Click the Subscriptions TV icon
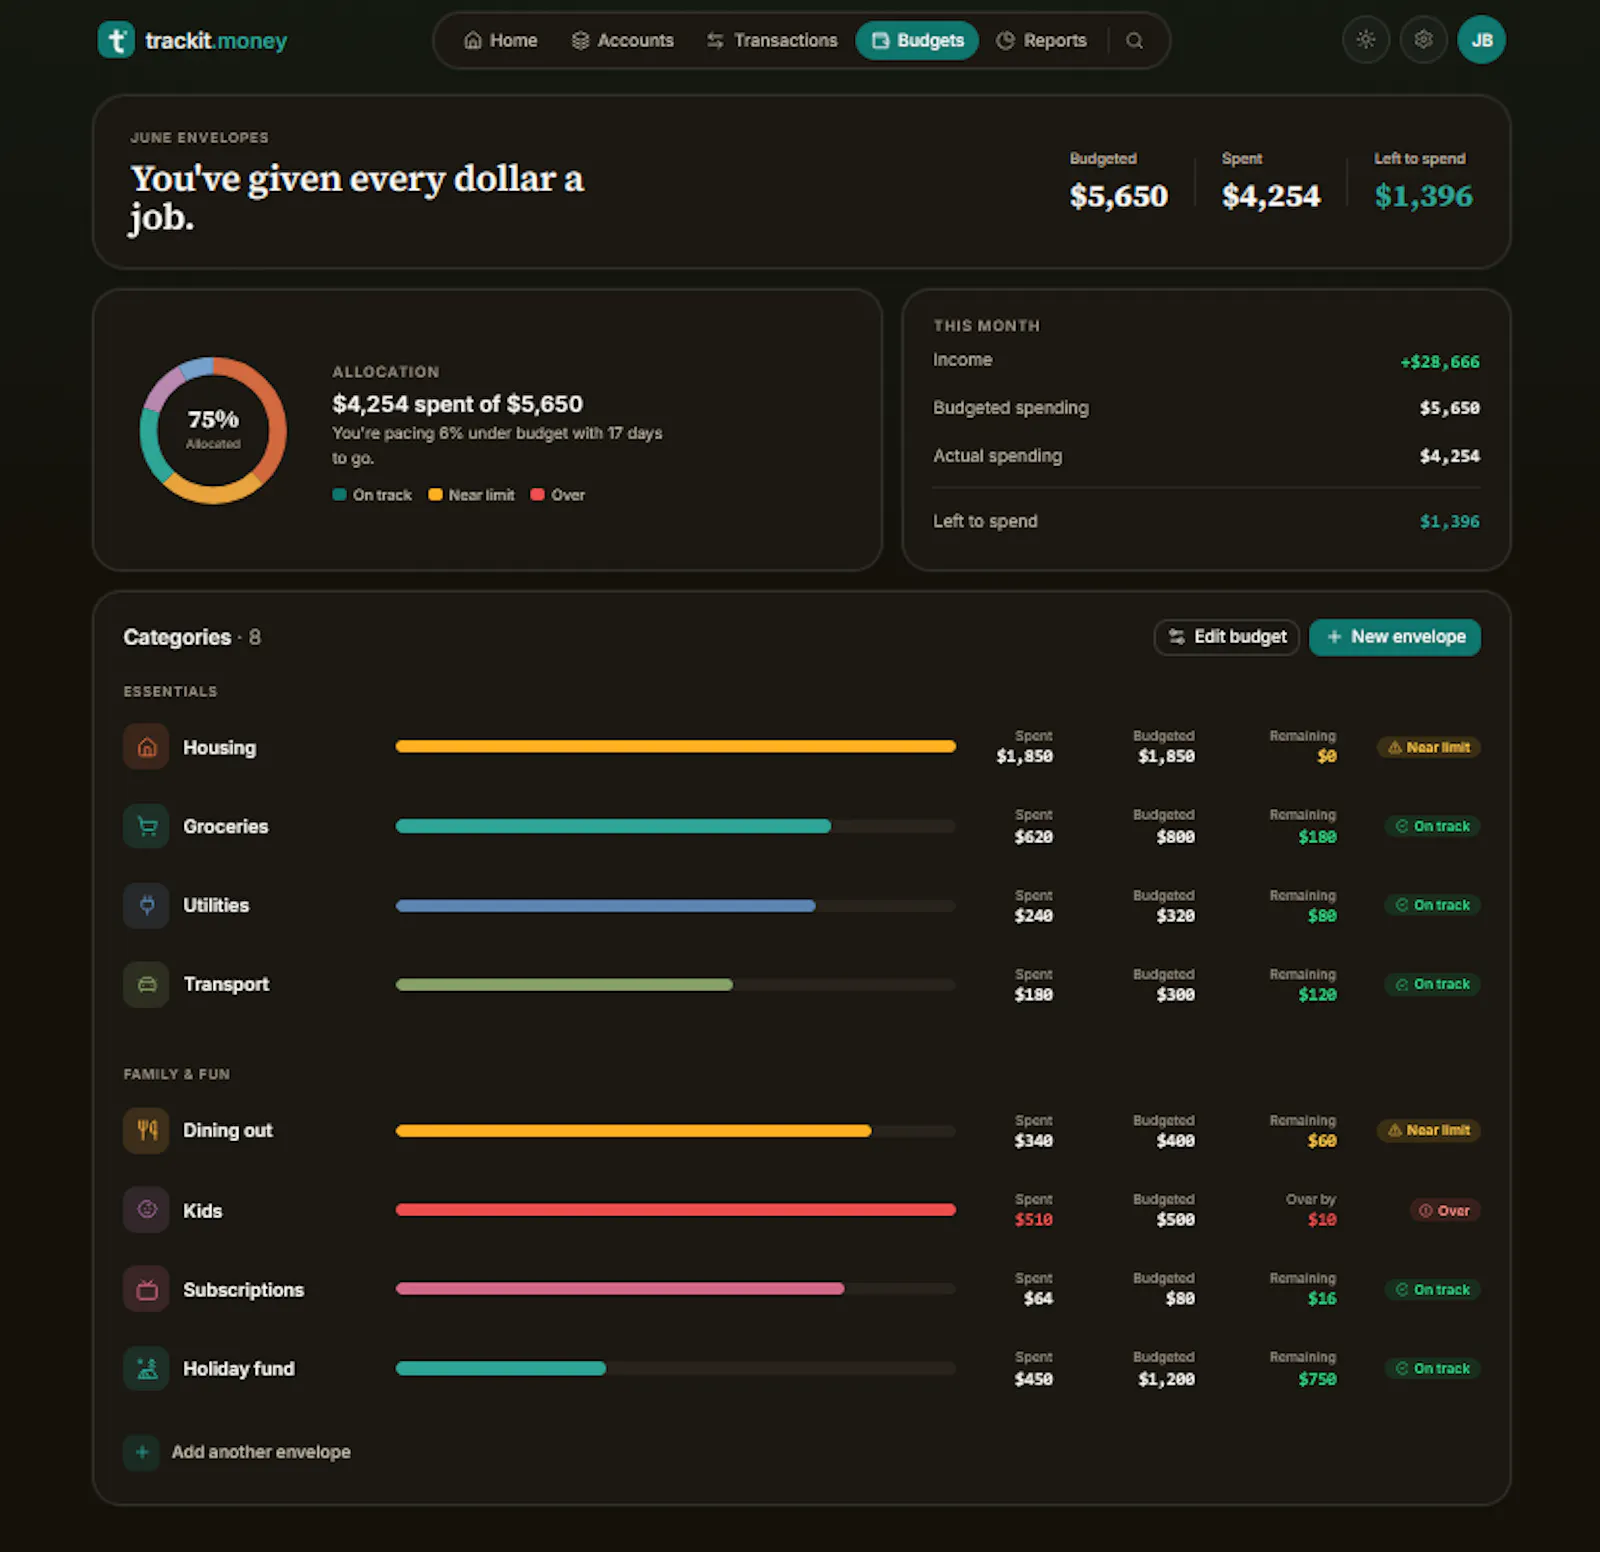 [x=146, y=1289]
